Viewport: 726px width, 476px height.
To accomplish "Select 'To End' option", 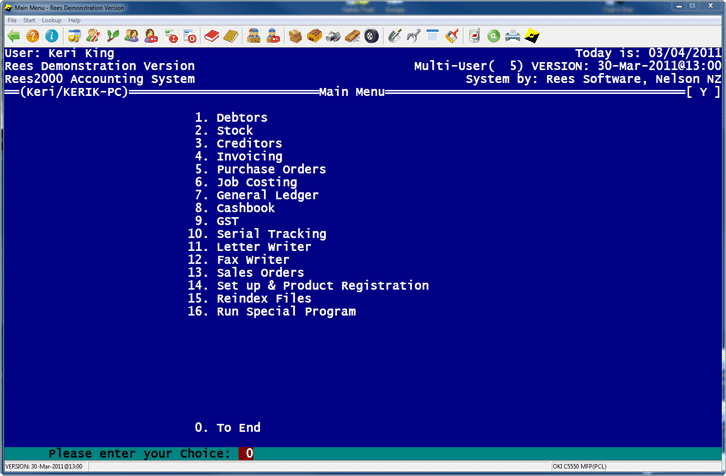I will (x=238, y=427).
